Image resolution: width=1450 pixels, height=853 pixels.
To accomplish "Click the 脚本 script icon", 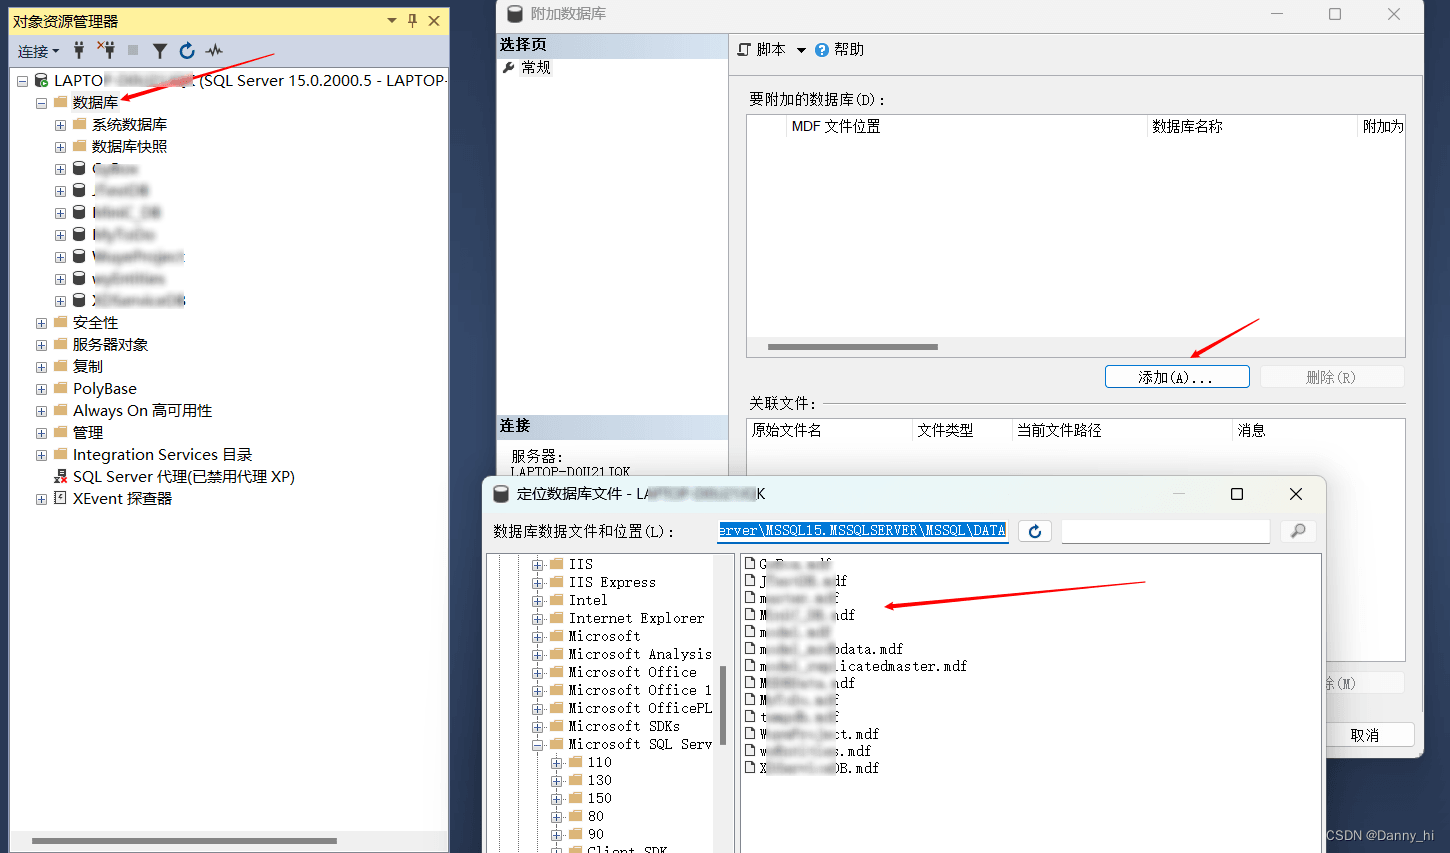I will click(744, 49).
